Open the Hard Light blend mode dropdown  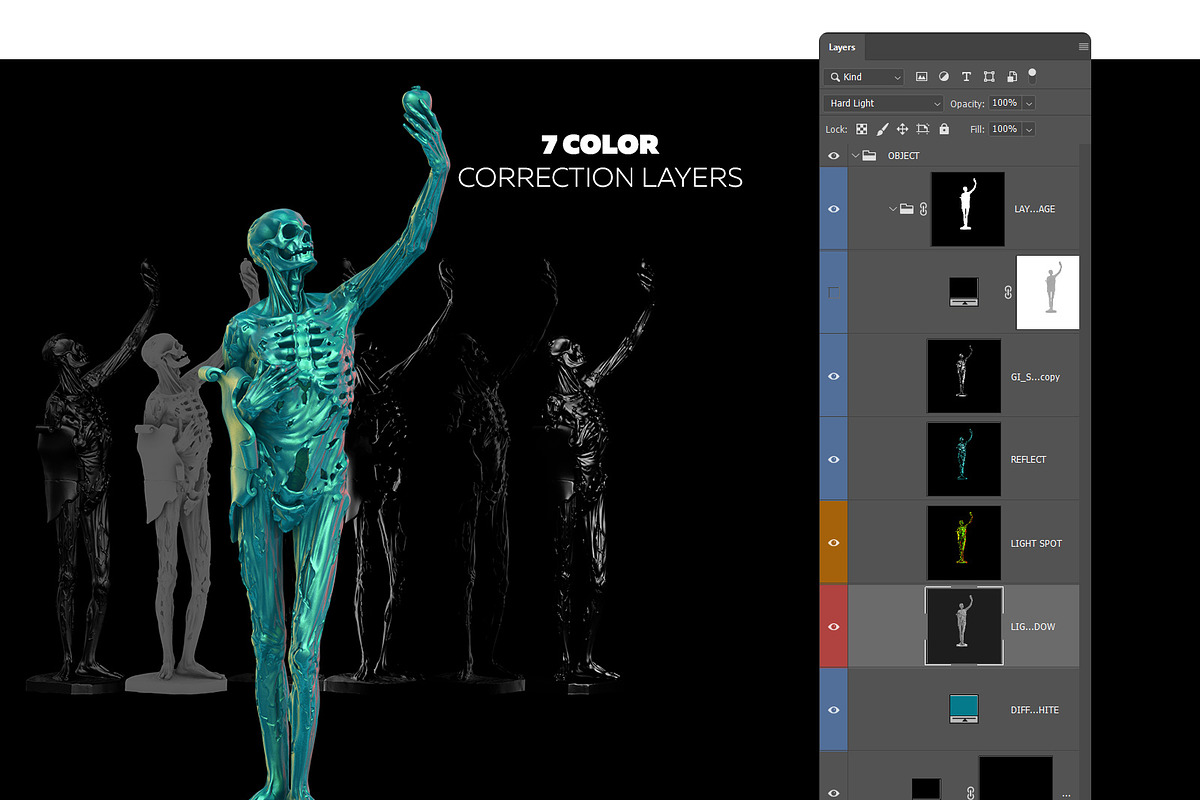[x=884, y=103]
